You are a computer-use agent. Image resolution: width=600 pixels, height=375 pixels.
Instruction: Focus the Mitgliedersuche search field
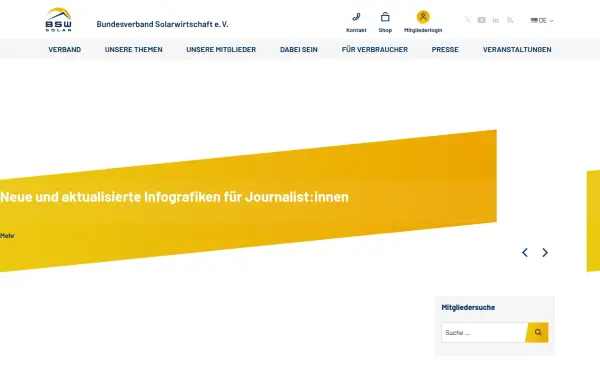484,333
